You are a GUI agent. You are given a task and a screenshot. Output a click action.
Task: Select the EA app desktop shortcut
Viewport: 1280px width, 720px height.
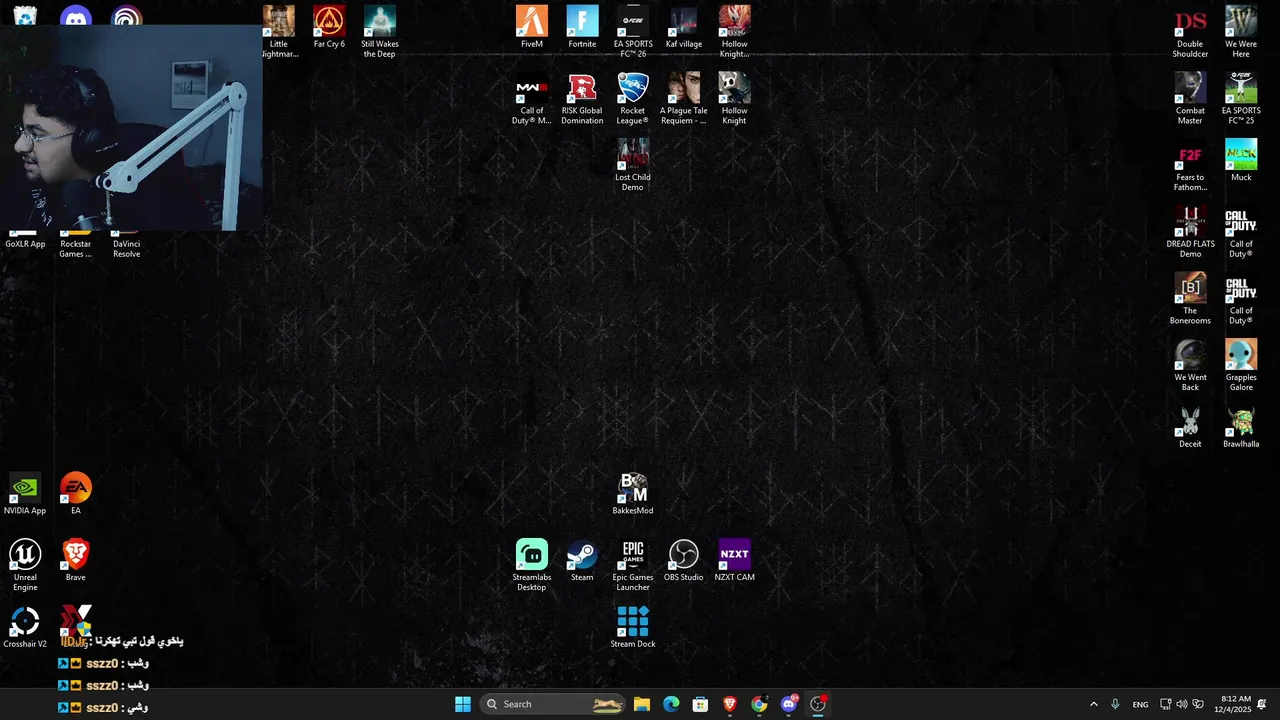76,494
